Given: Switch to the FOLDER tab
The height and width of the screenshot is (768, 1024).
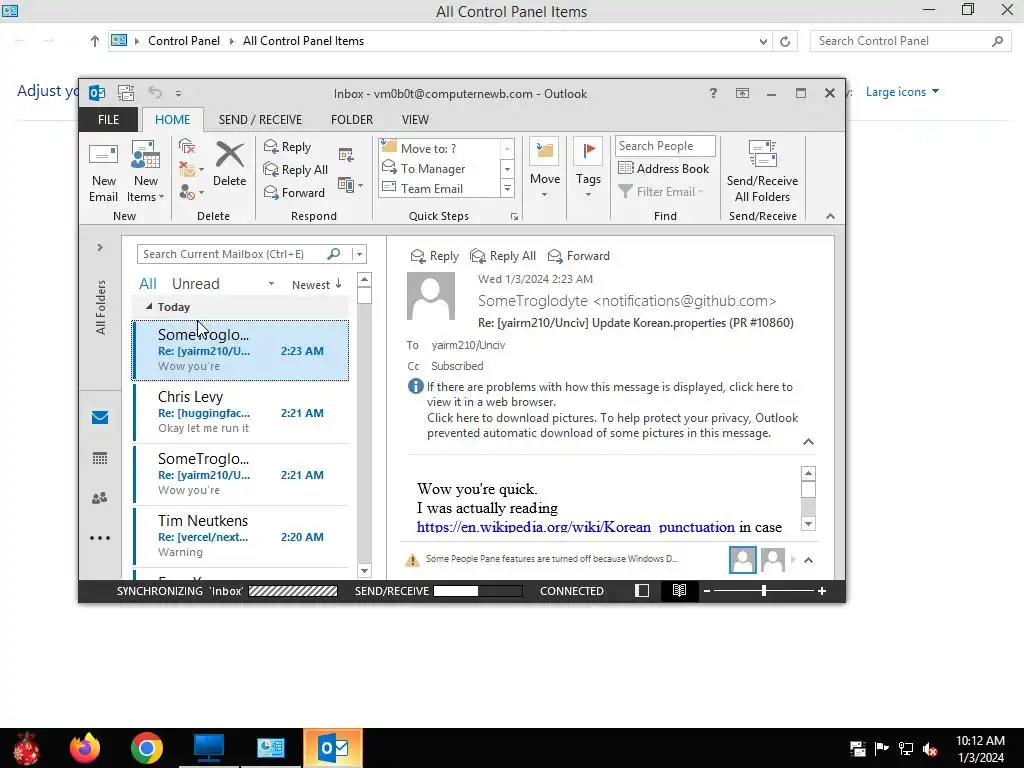Looking at the screenshot, I should (x=352, y=120).
